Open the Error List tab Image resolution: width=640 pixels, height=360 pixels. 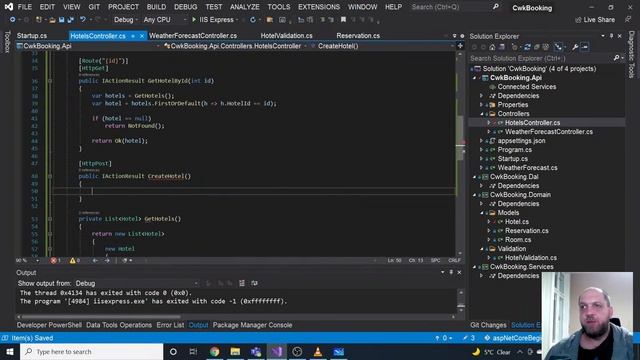[170, 325]
